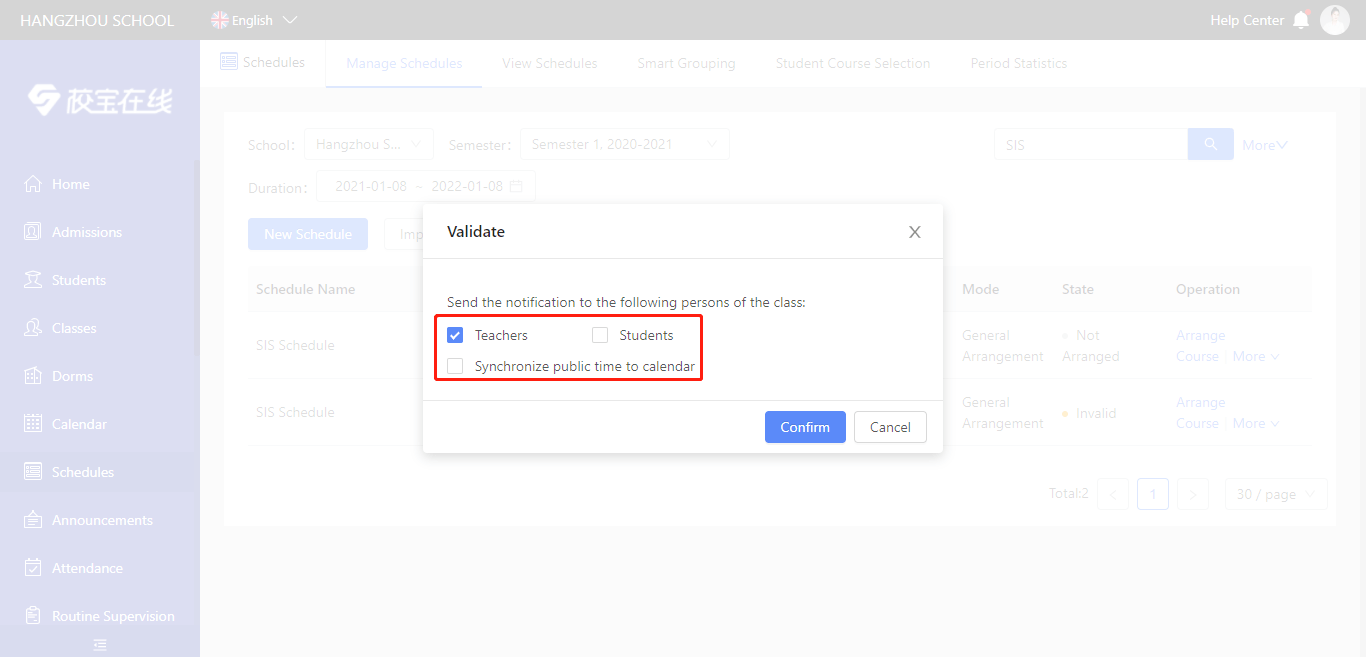Screen dimensions: 1366x657
Task: Click the SIS search input field
Action: tap(1091, 144)
